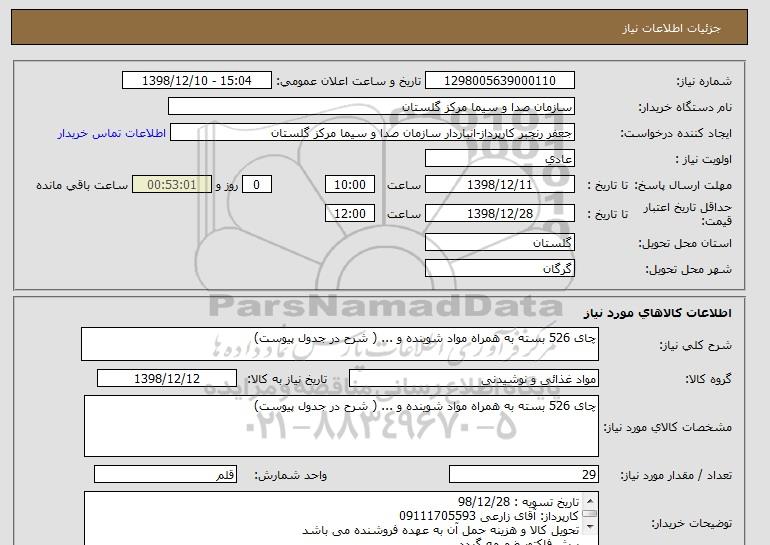770x545 pixels.
Task: Click the label اولویت نیاز
Action: point(704,159)
